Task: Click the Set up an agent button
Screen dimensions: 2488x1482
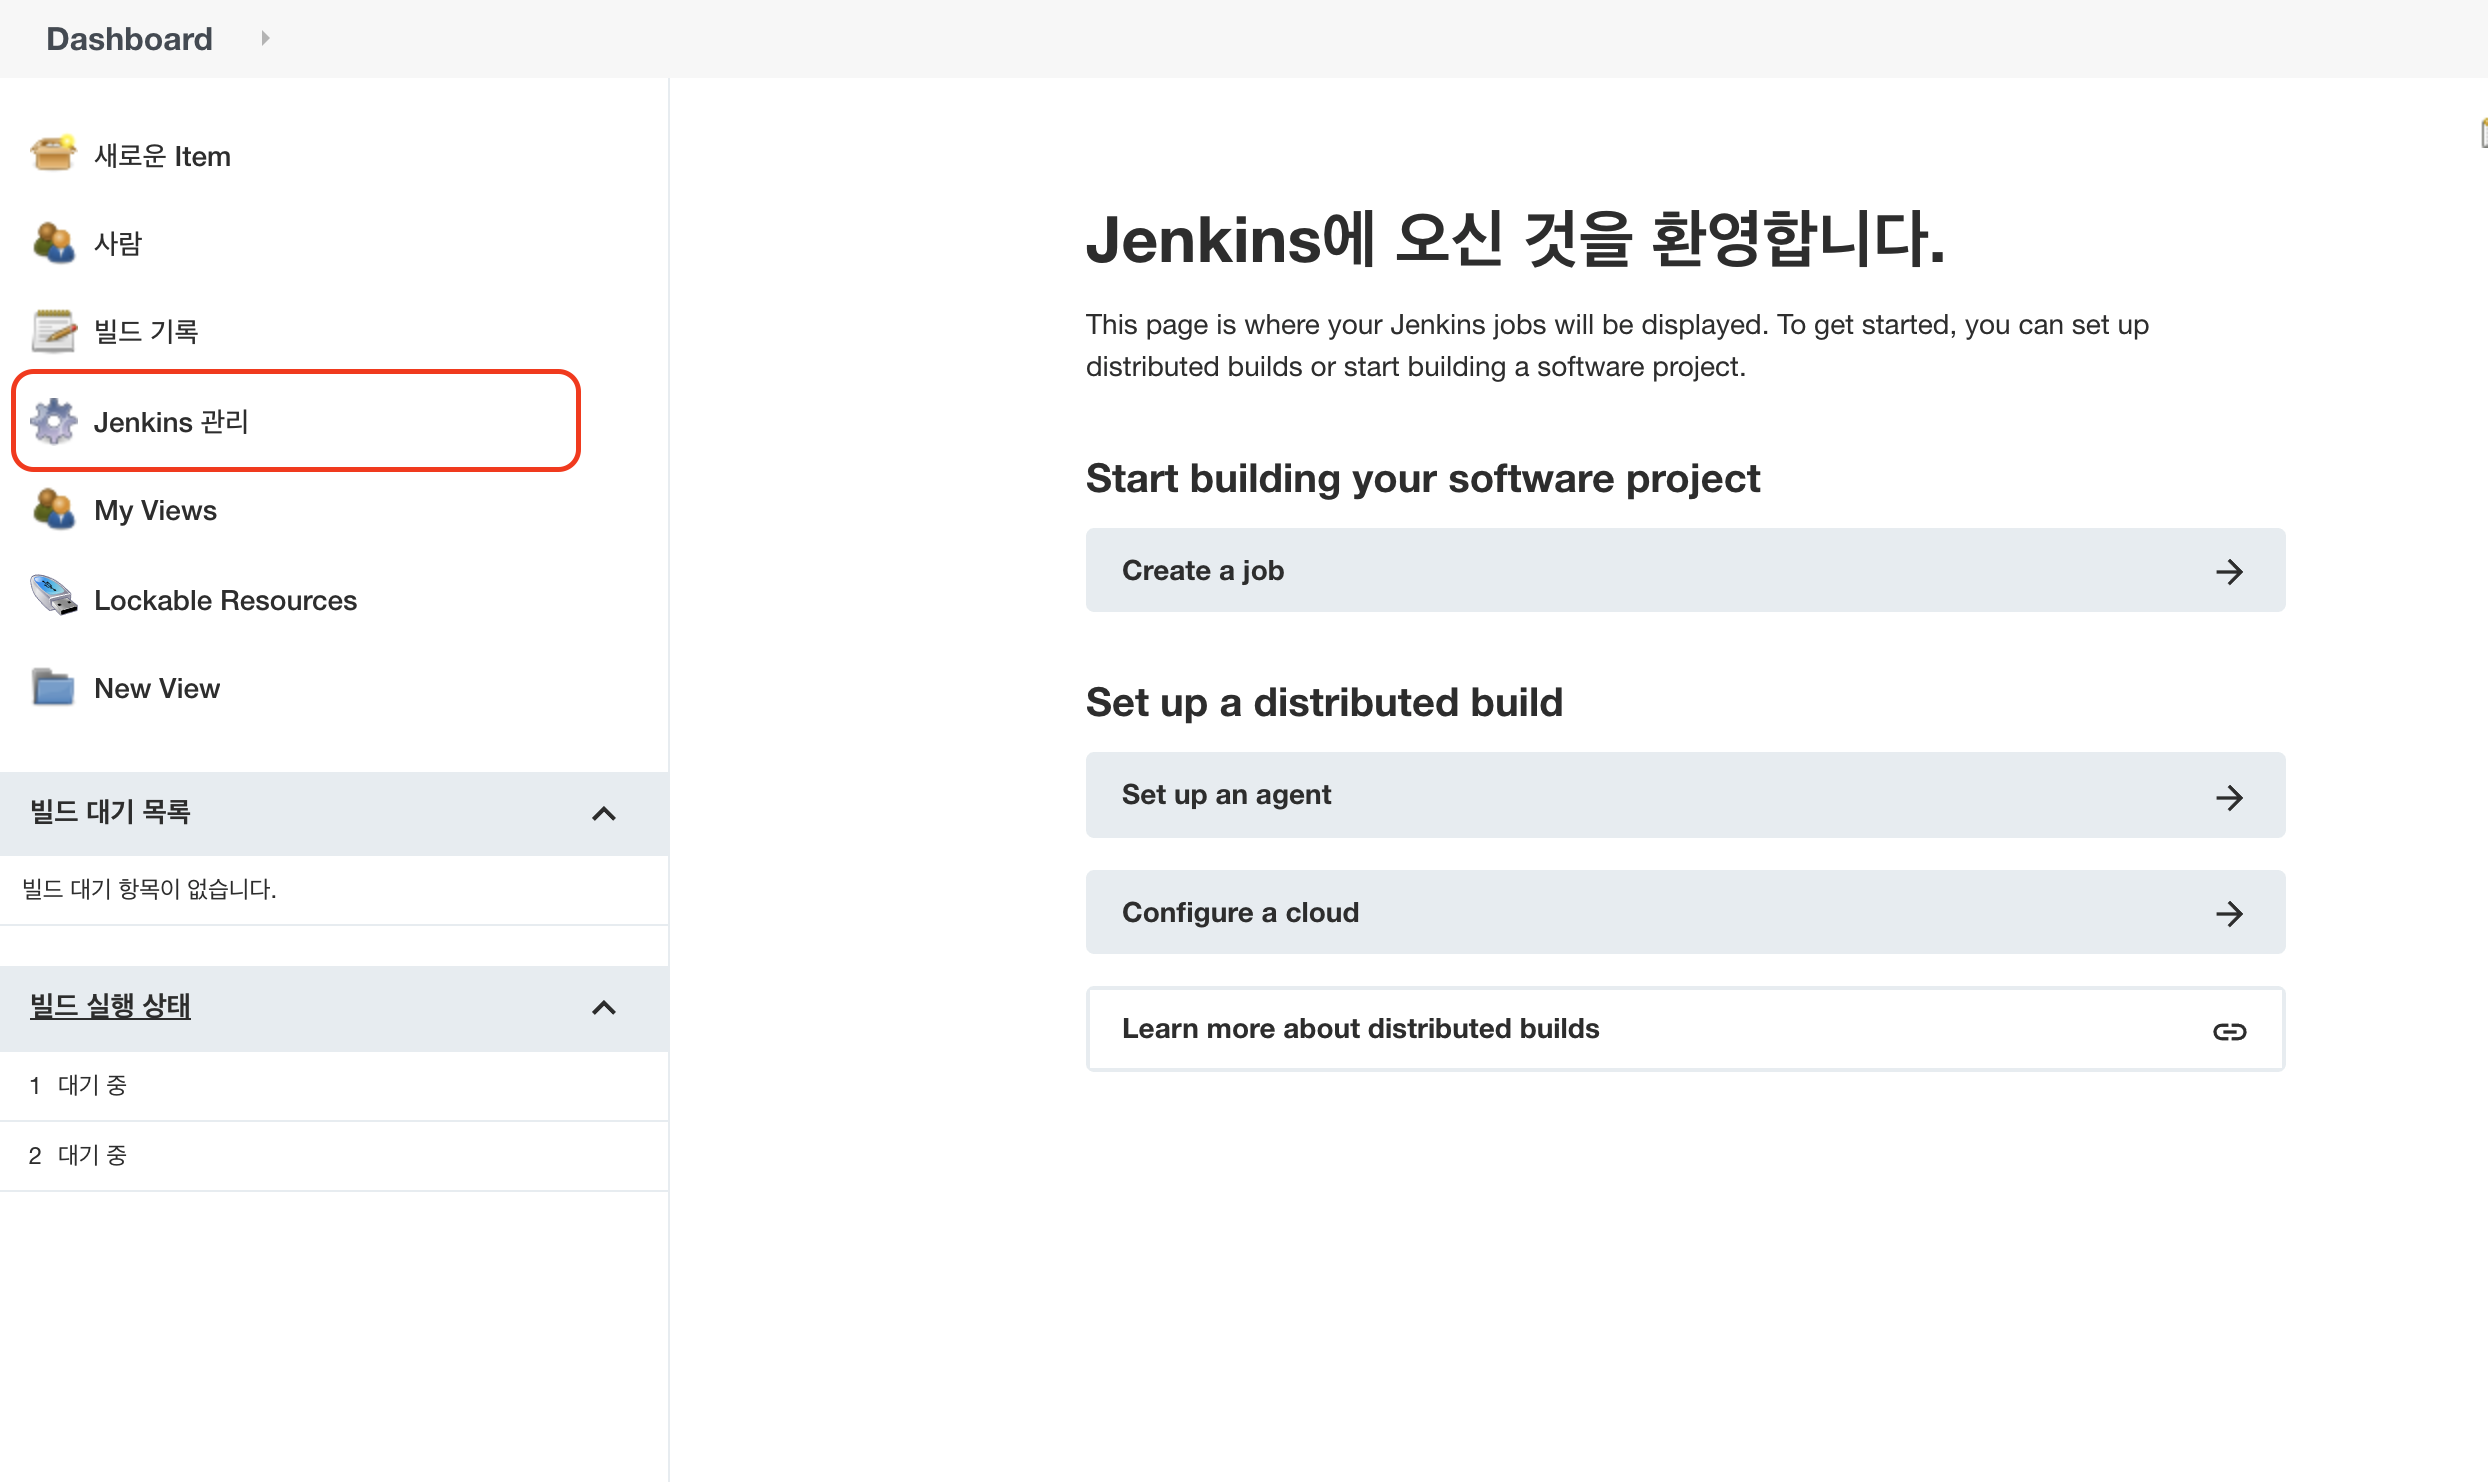Action: coord(1684,795)
